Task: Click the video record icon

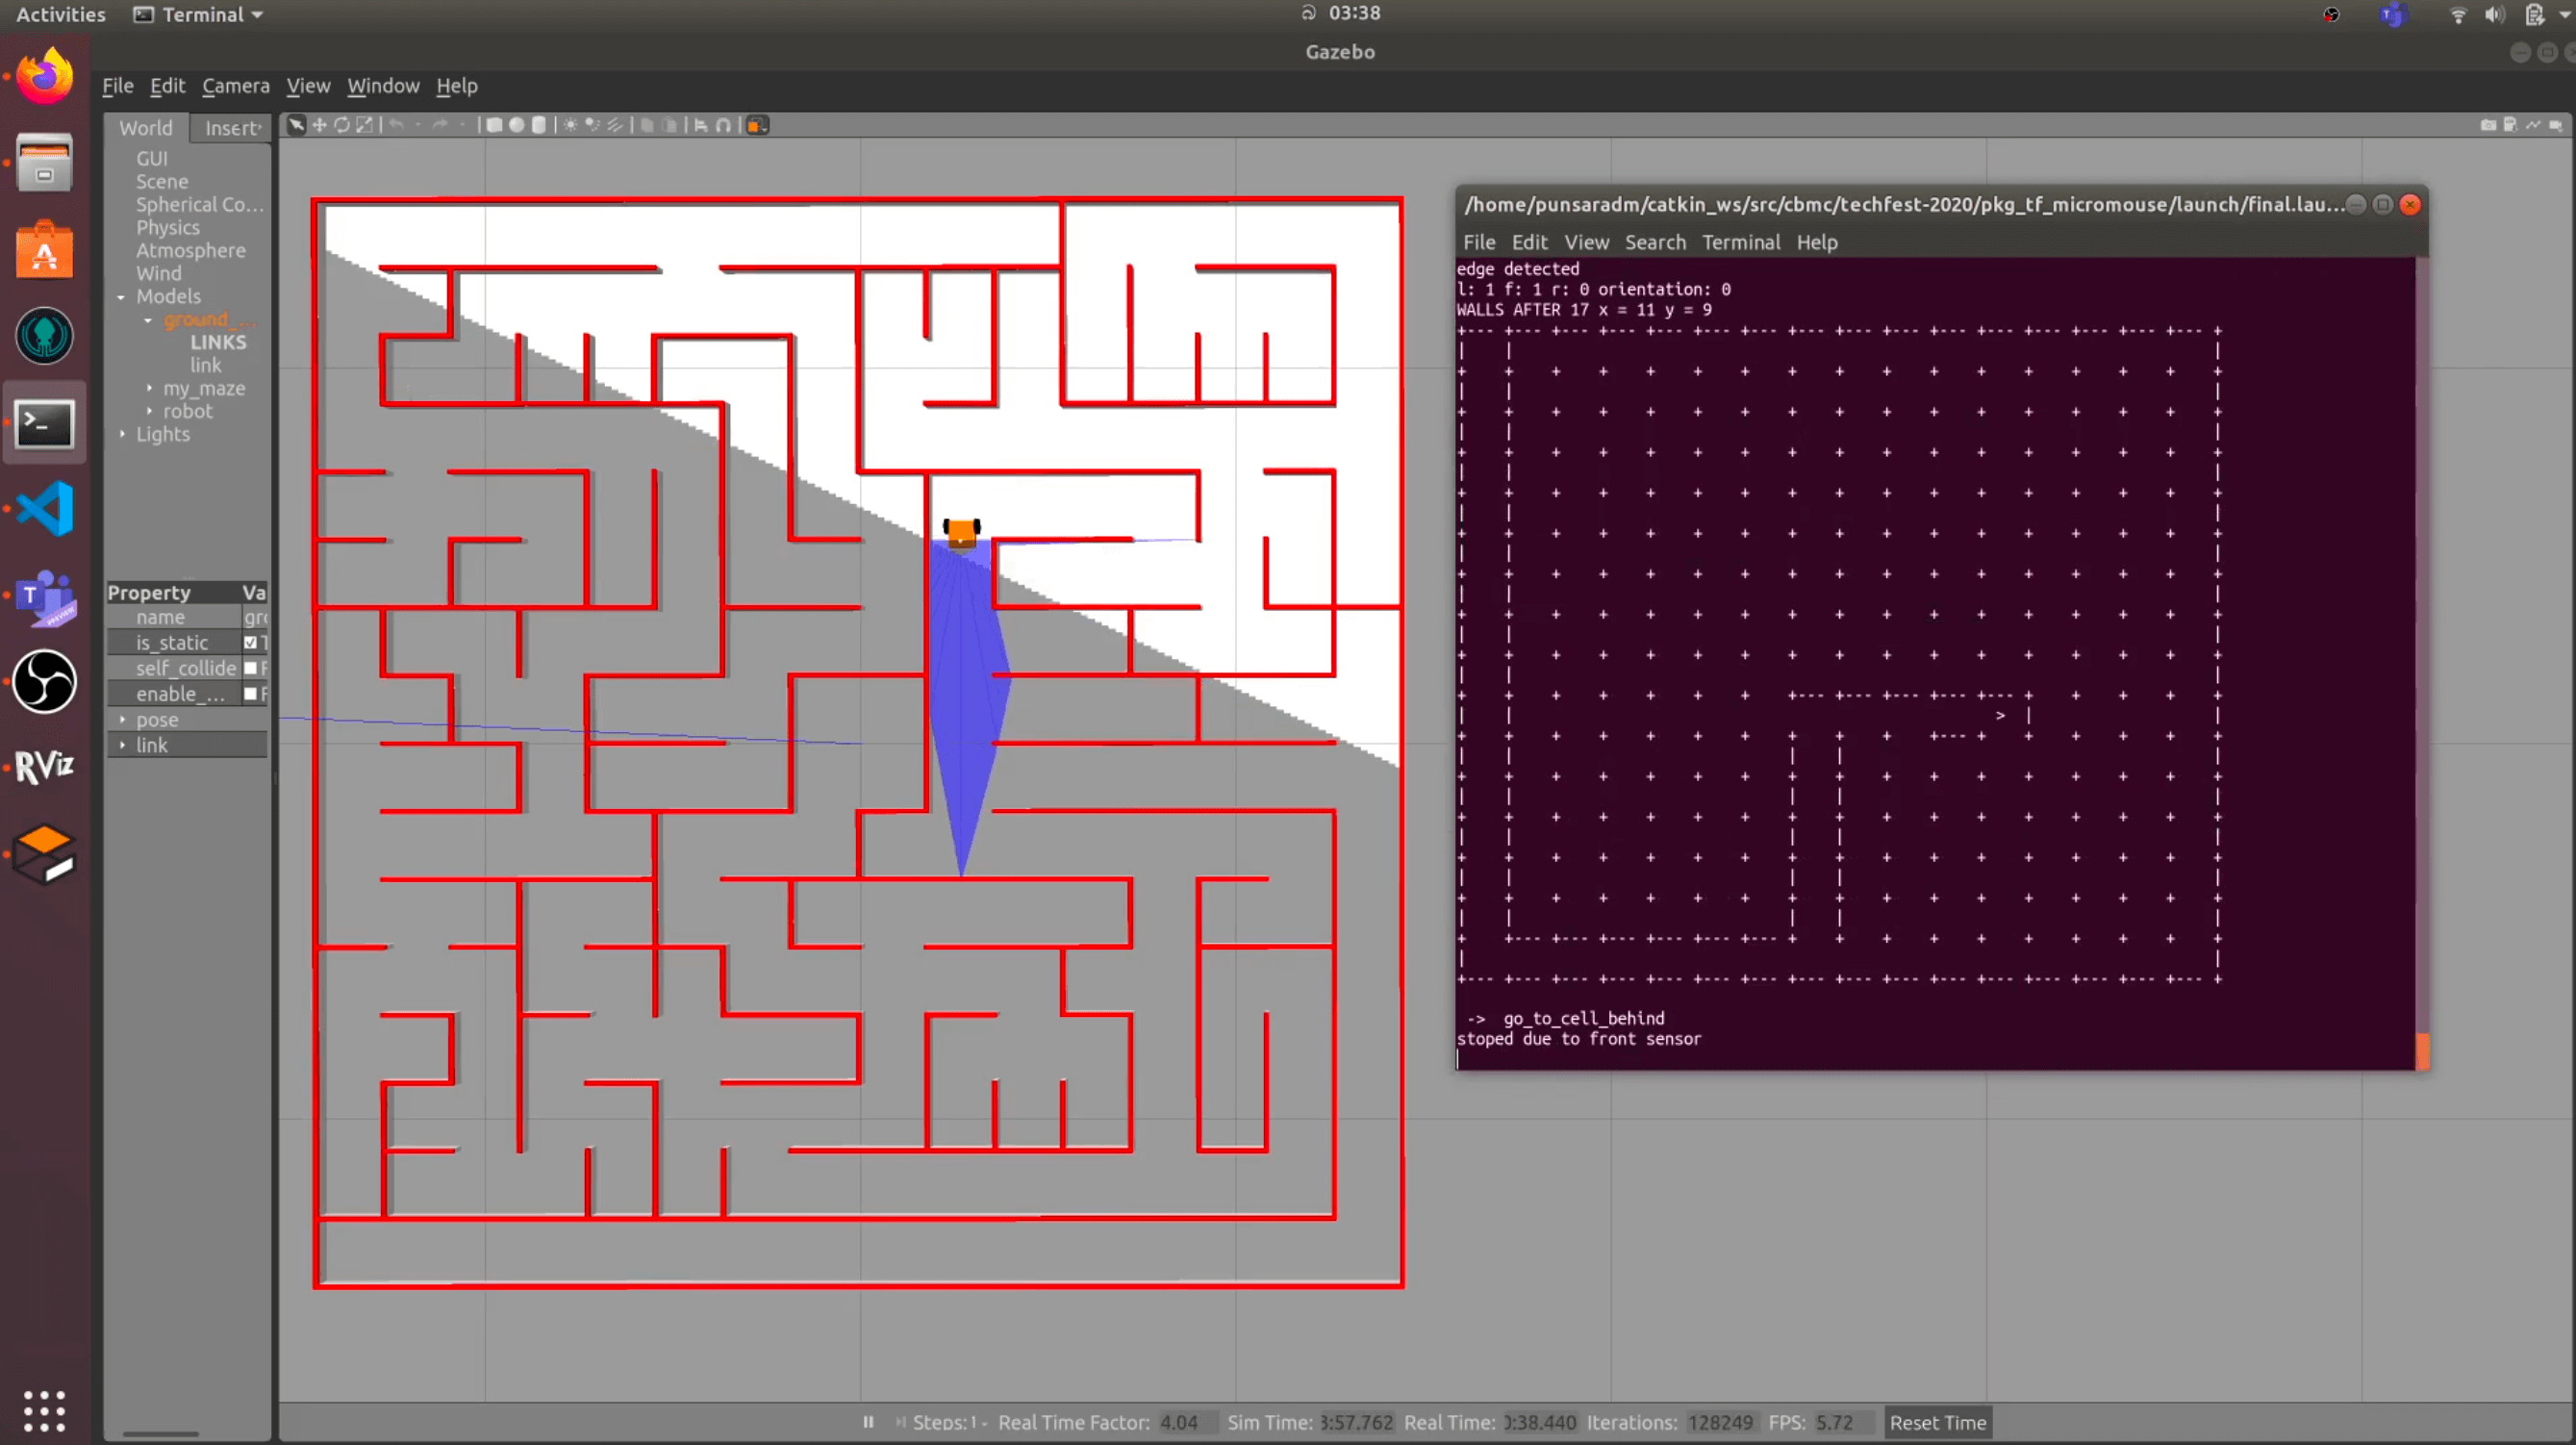Action: (2556, 125)
